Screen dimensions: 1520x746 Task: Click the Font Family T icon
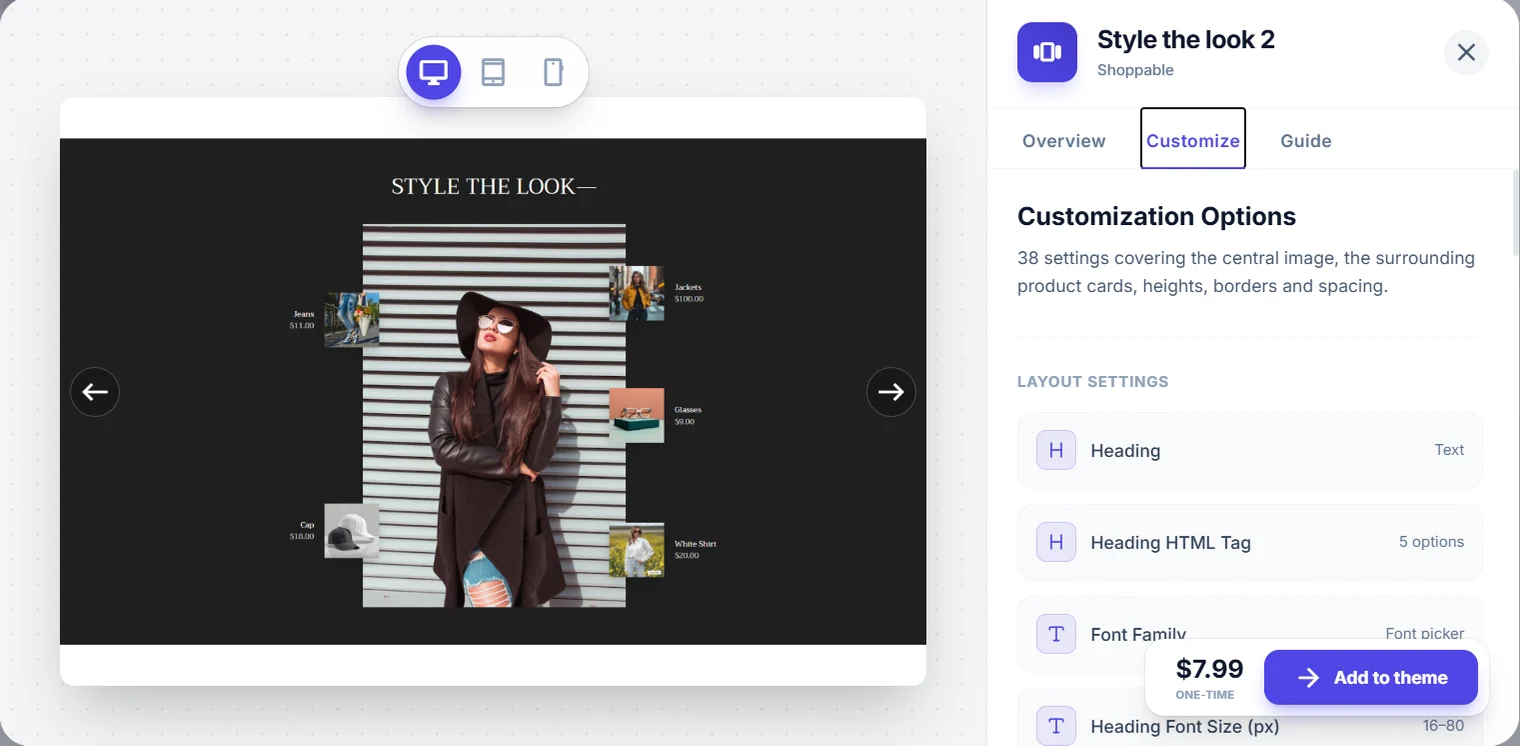(1056, 634)
